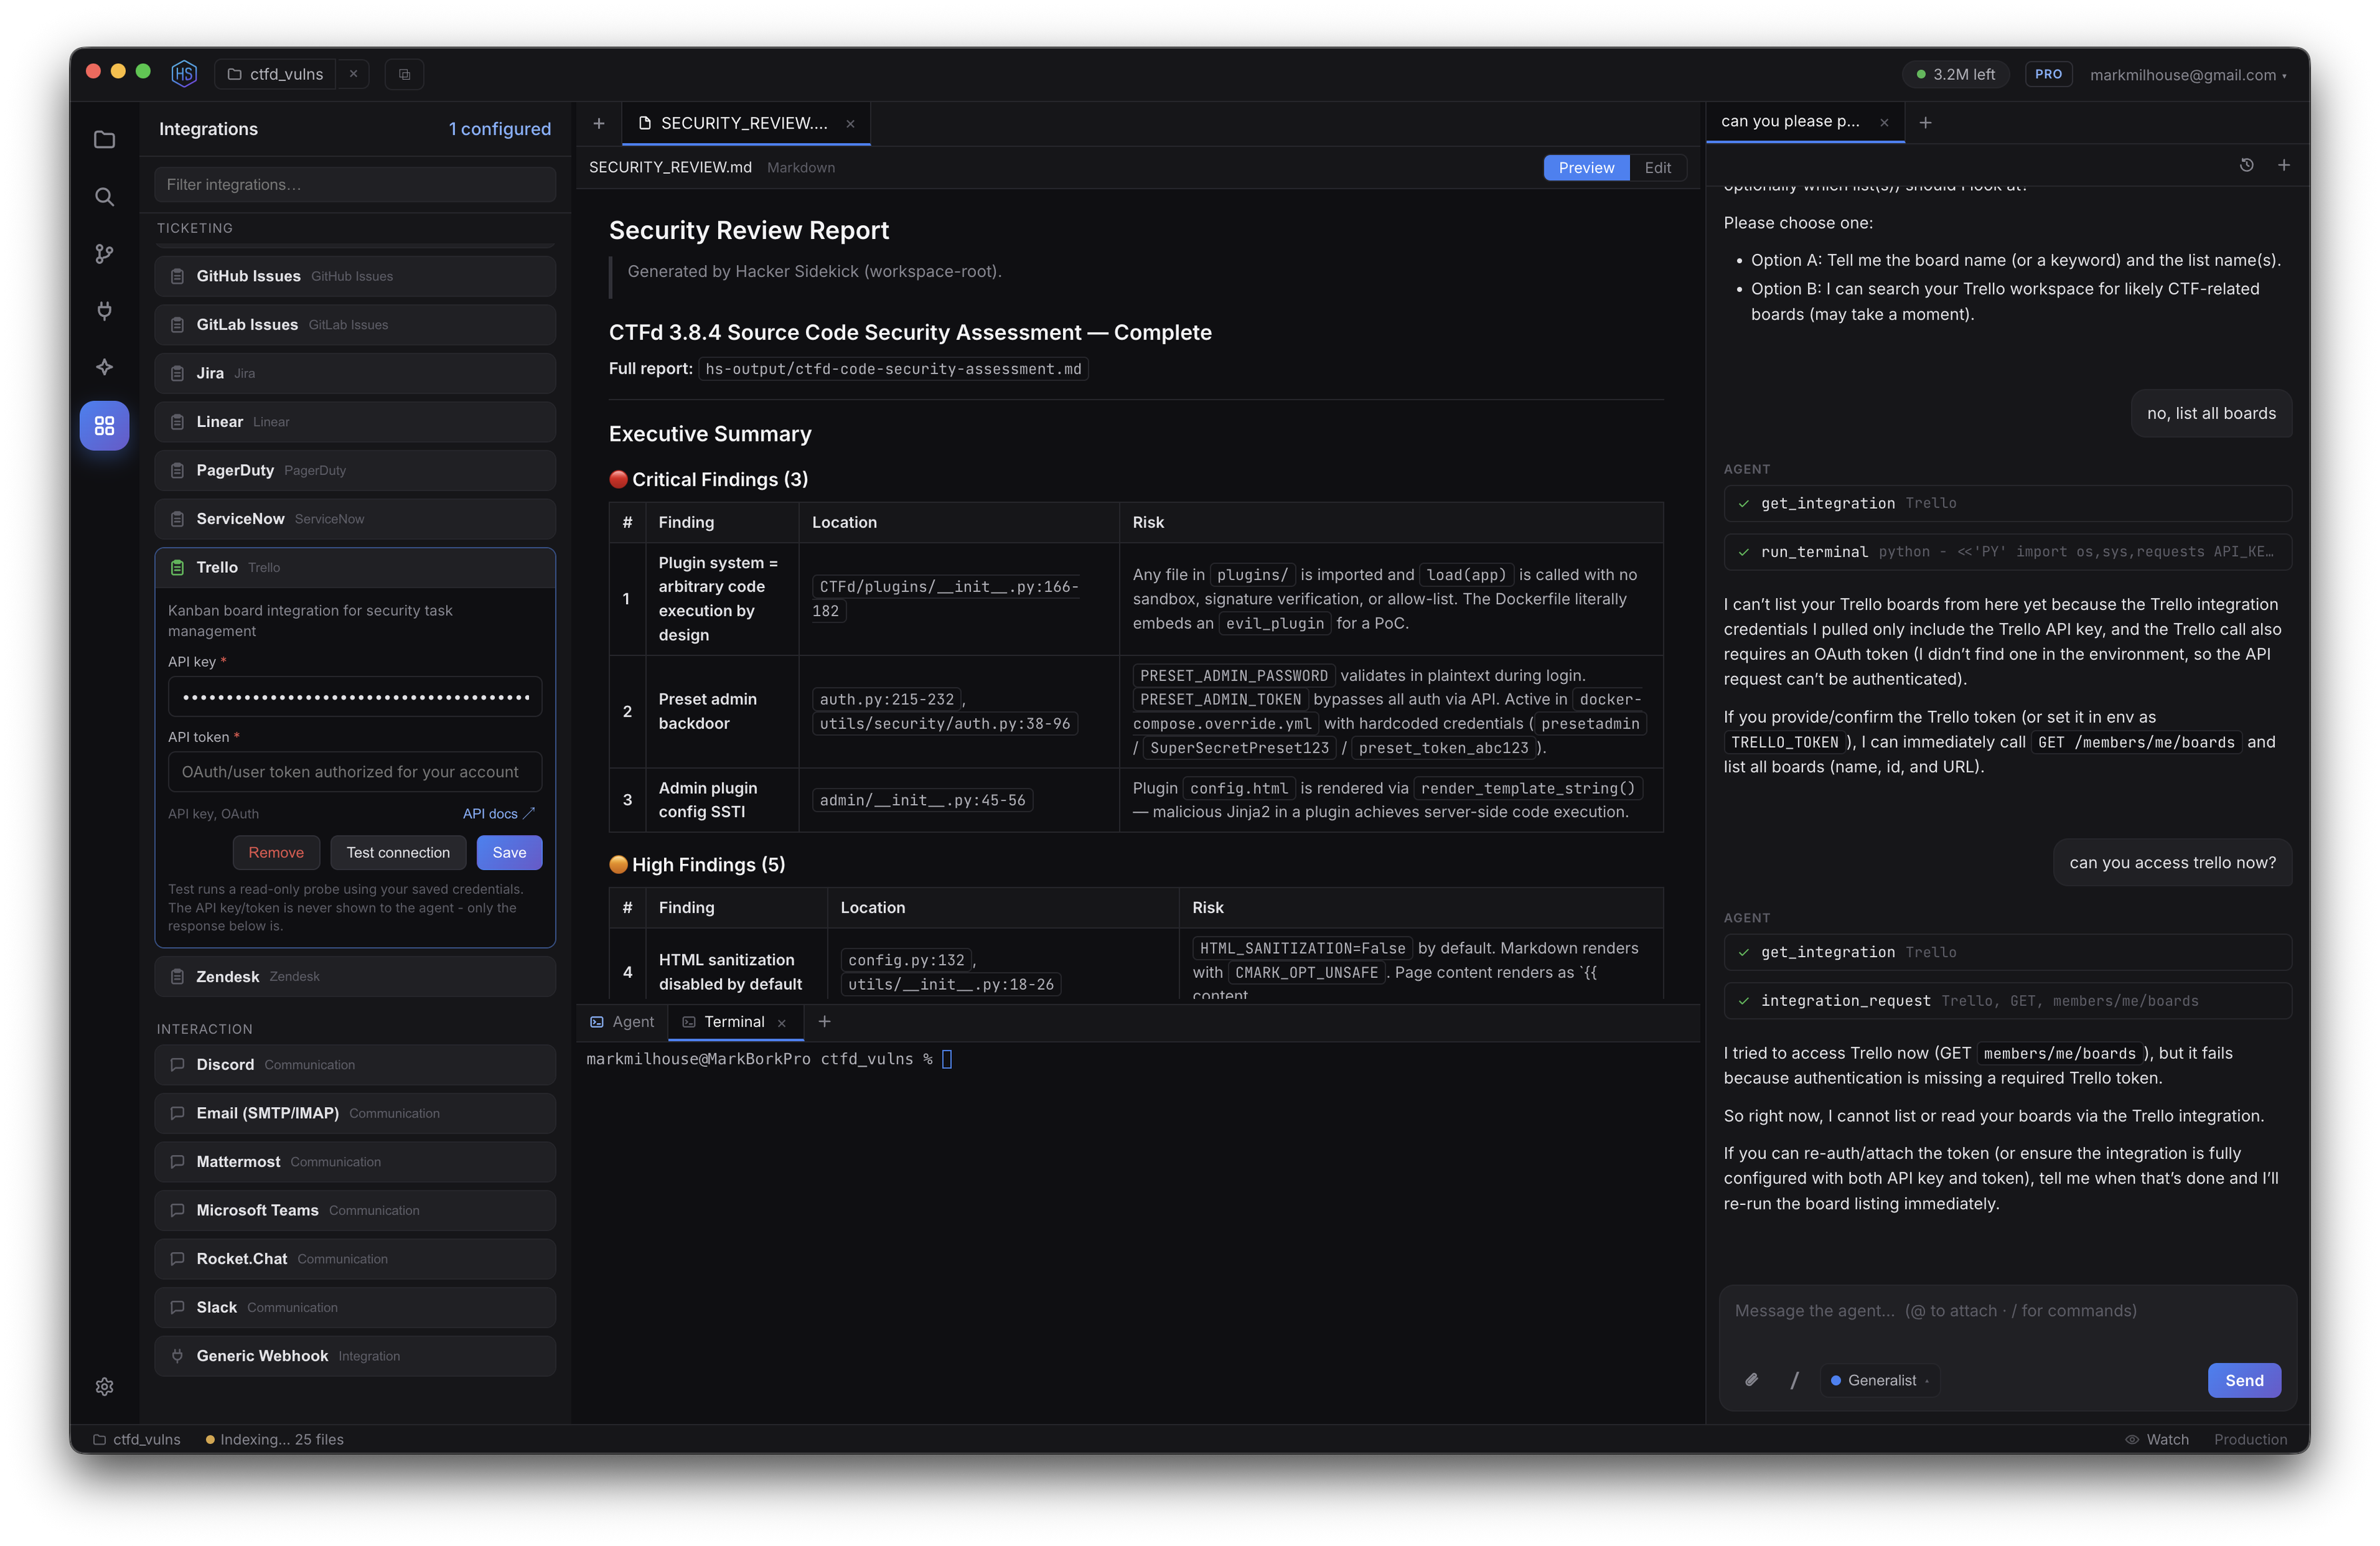
Task: Start new chat with plus icon under tabs
Action: coord(2284,166)
